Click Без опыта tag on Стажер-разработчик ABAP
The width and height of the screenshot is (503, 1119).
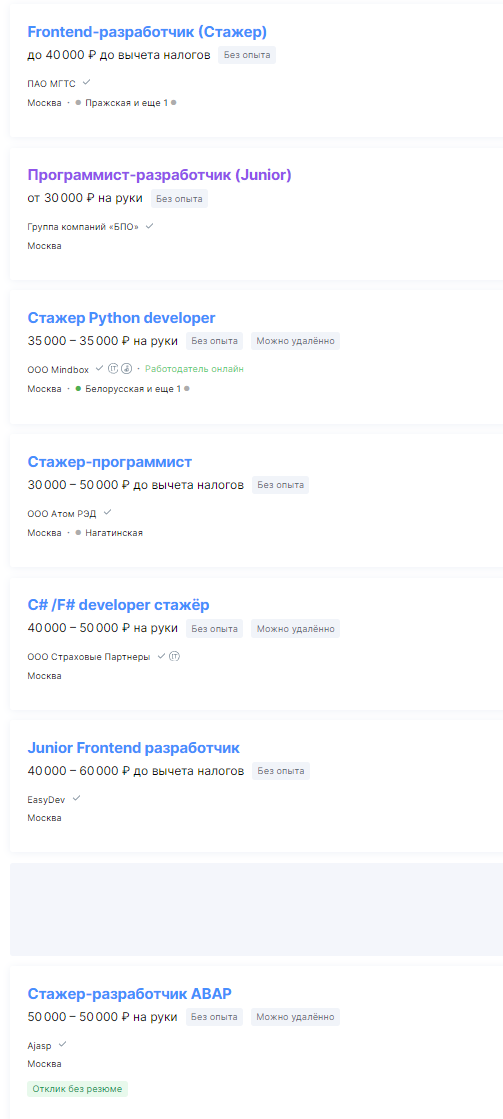(215, 1017)
